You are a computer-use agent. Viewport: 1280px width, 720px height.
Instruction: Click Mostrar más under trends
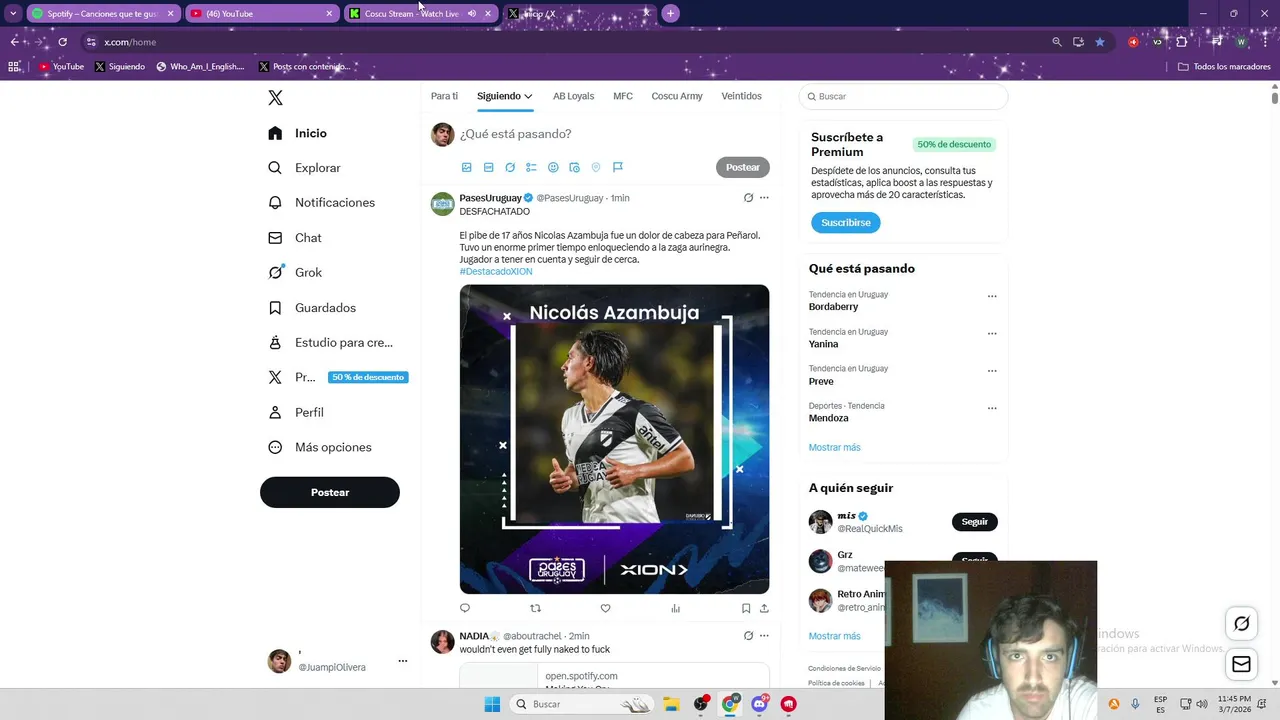(834, 447)
